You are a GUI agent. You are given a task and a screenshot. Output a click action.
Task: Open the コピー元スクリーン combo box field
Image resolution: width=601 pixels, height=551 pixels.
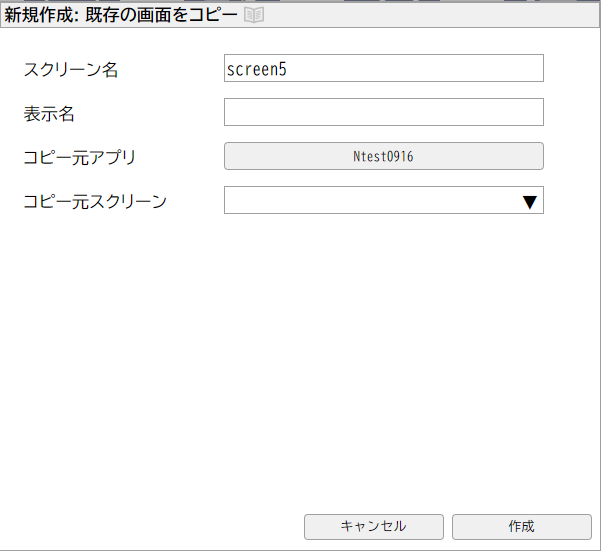370,201
